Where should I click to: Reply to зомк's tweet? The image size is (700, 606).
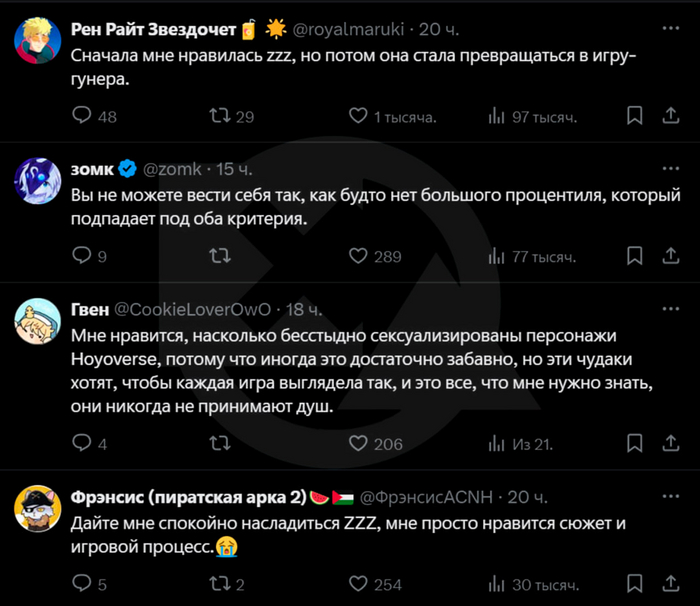click(x=83, y=257)
